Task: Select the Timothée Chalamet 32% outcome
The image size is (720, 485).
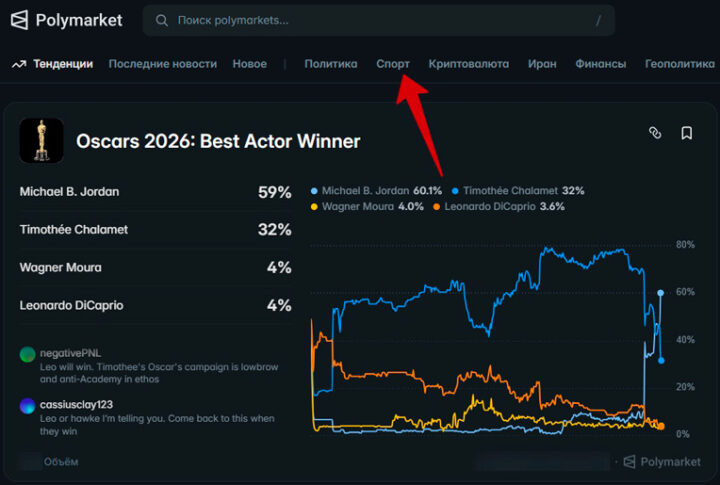Action: (155, 230)
